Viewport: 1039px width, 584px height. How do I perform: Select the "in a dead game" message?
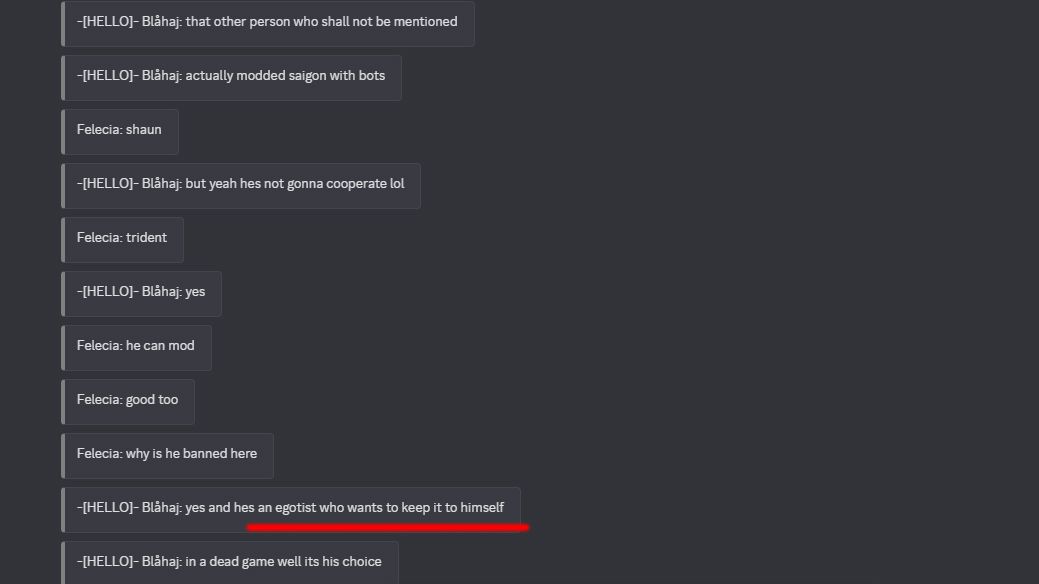pyautogui.click(x=229, y=562)
